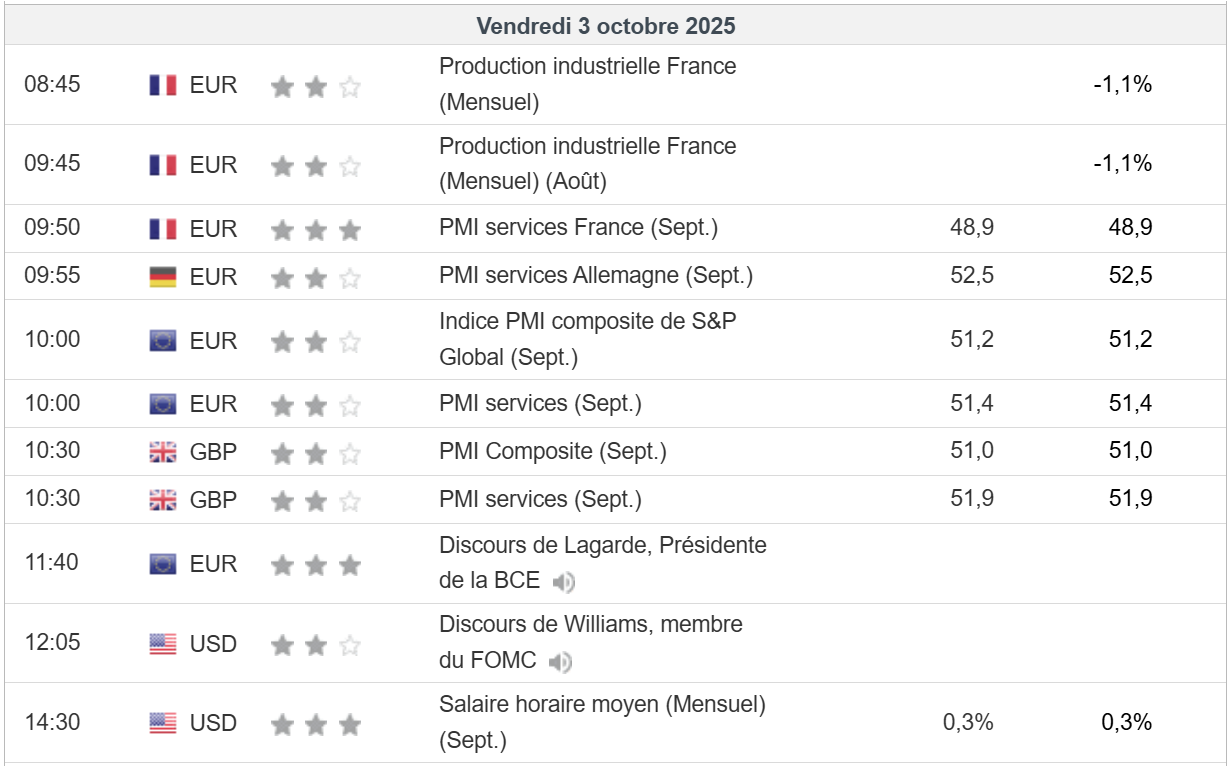Image resolution: width=1232 pixels, height=767 pixels.
Task: Click the UK flag beside PMI Composite
Action: (163, 452)
